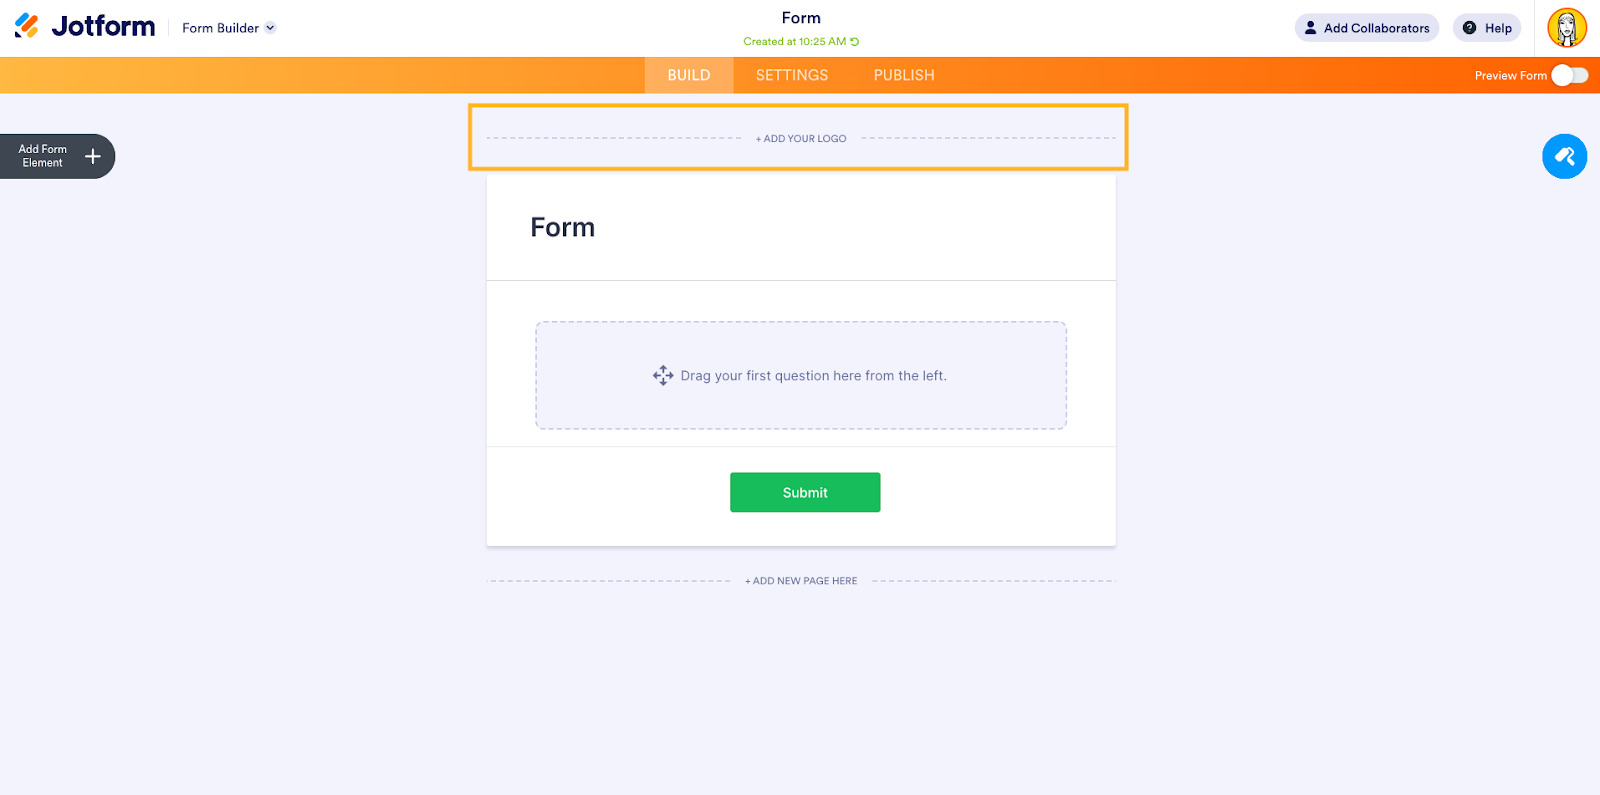Click the Created at 10:25 AM text
1600x795 pixels.
point(794,42)
